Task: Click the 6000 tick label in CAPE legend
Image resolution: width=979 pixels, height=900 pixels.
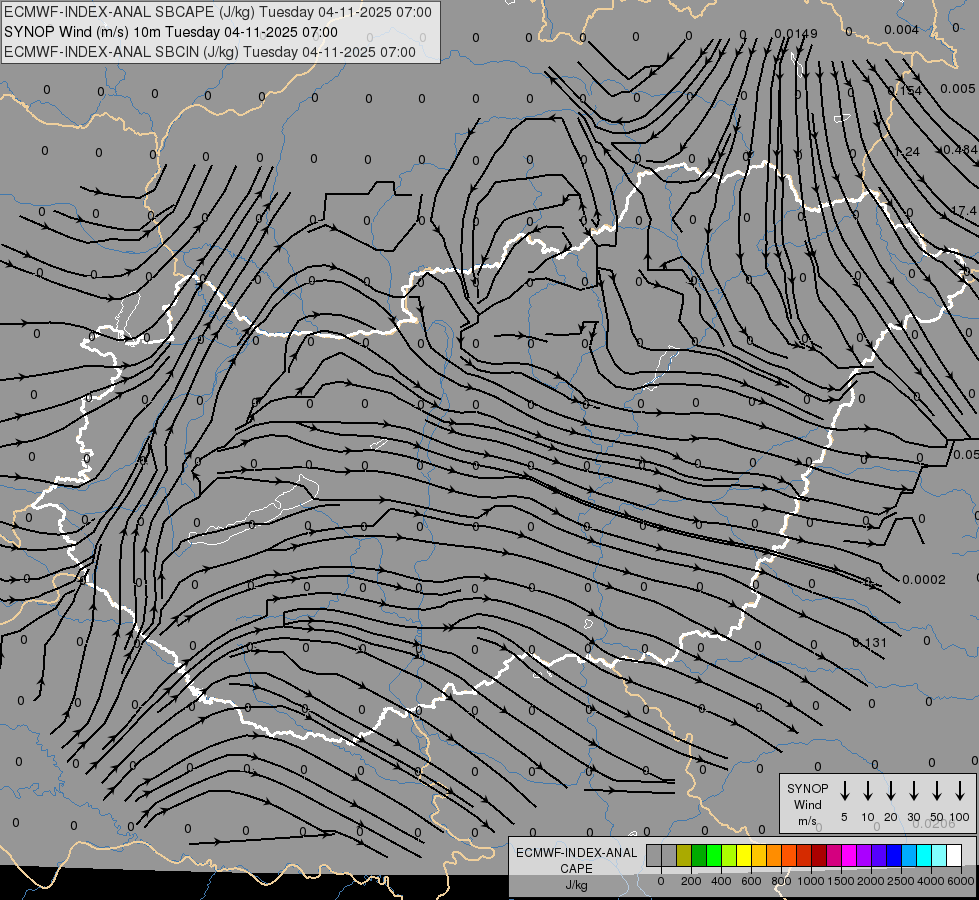Action: point(961,881)
